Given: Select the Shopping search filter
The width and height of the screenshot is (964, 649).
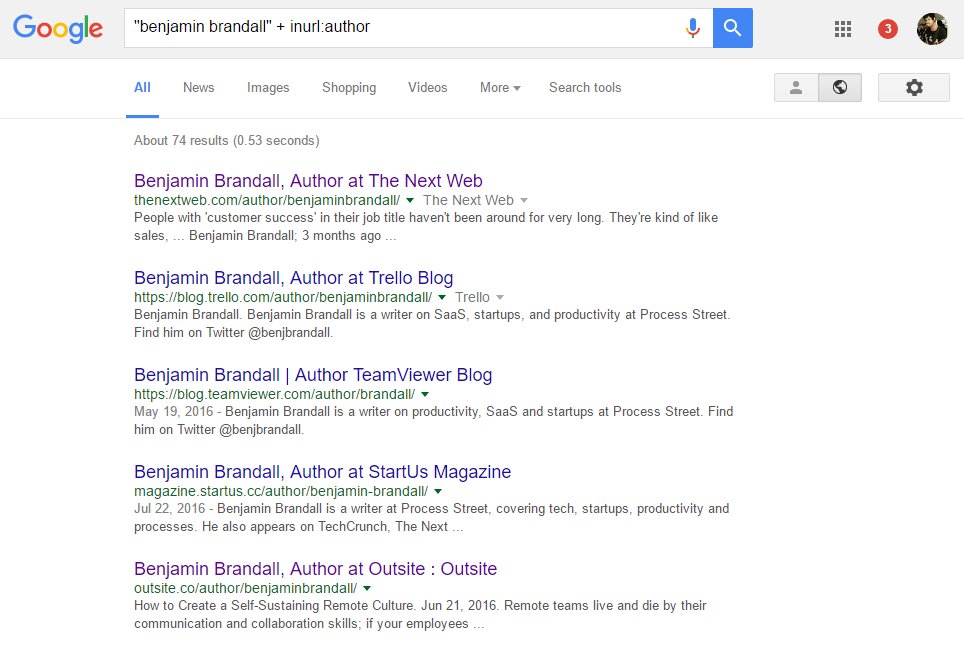Looking at the screenshot, I should pos(348,88).
